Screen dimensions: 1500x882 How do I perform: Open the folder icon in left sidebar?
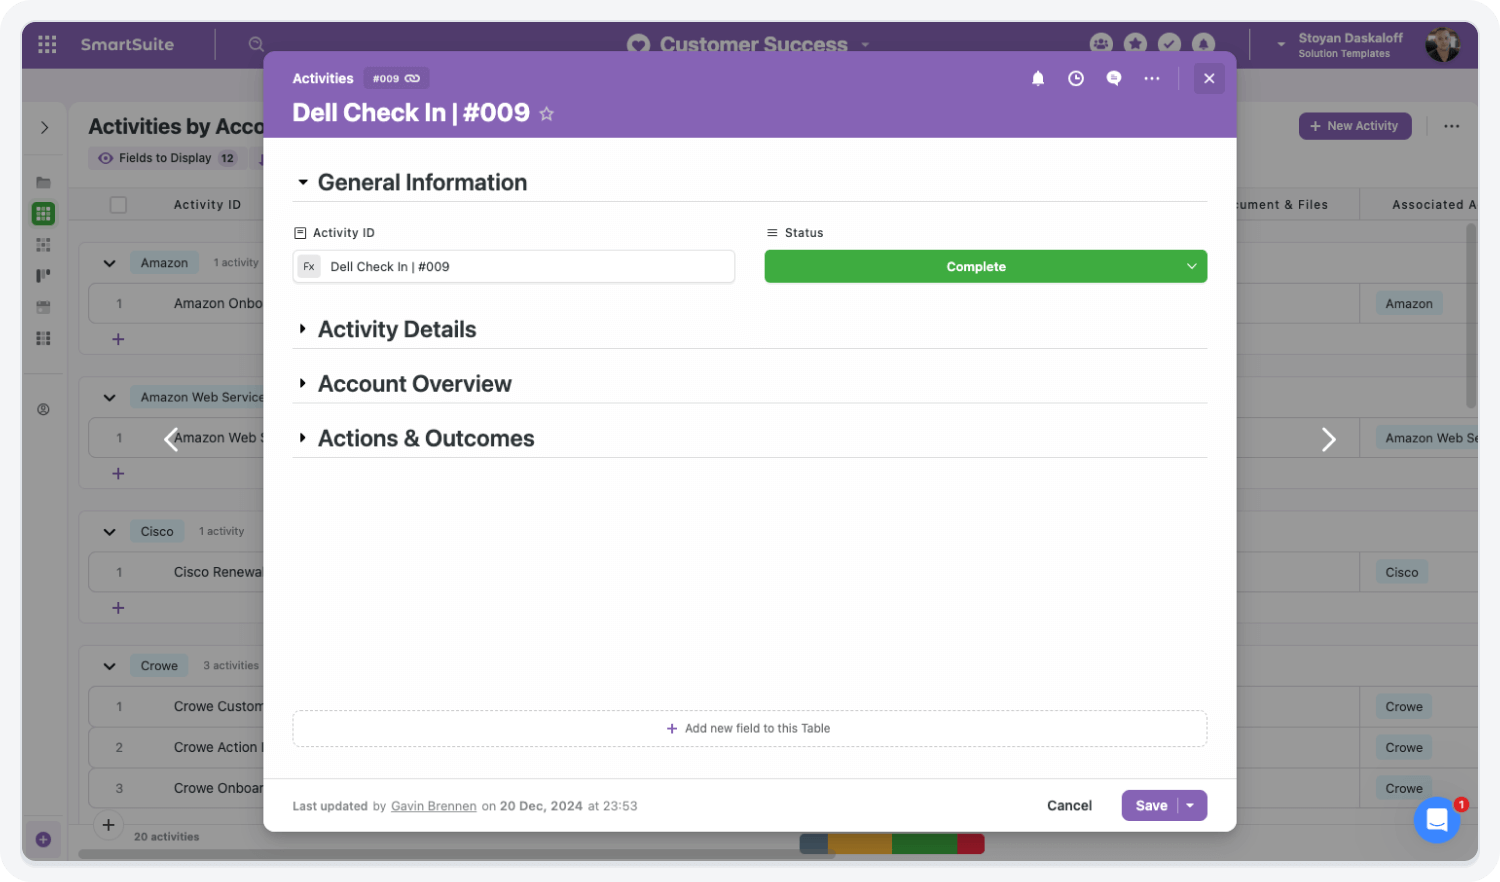point(43,183)
